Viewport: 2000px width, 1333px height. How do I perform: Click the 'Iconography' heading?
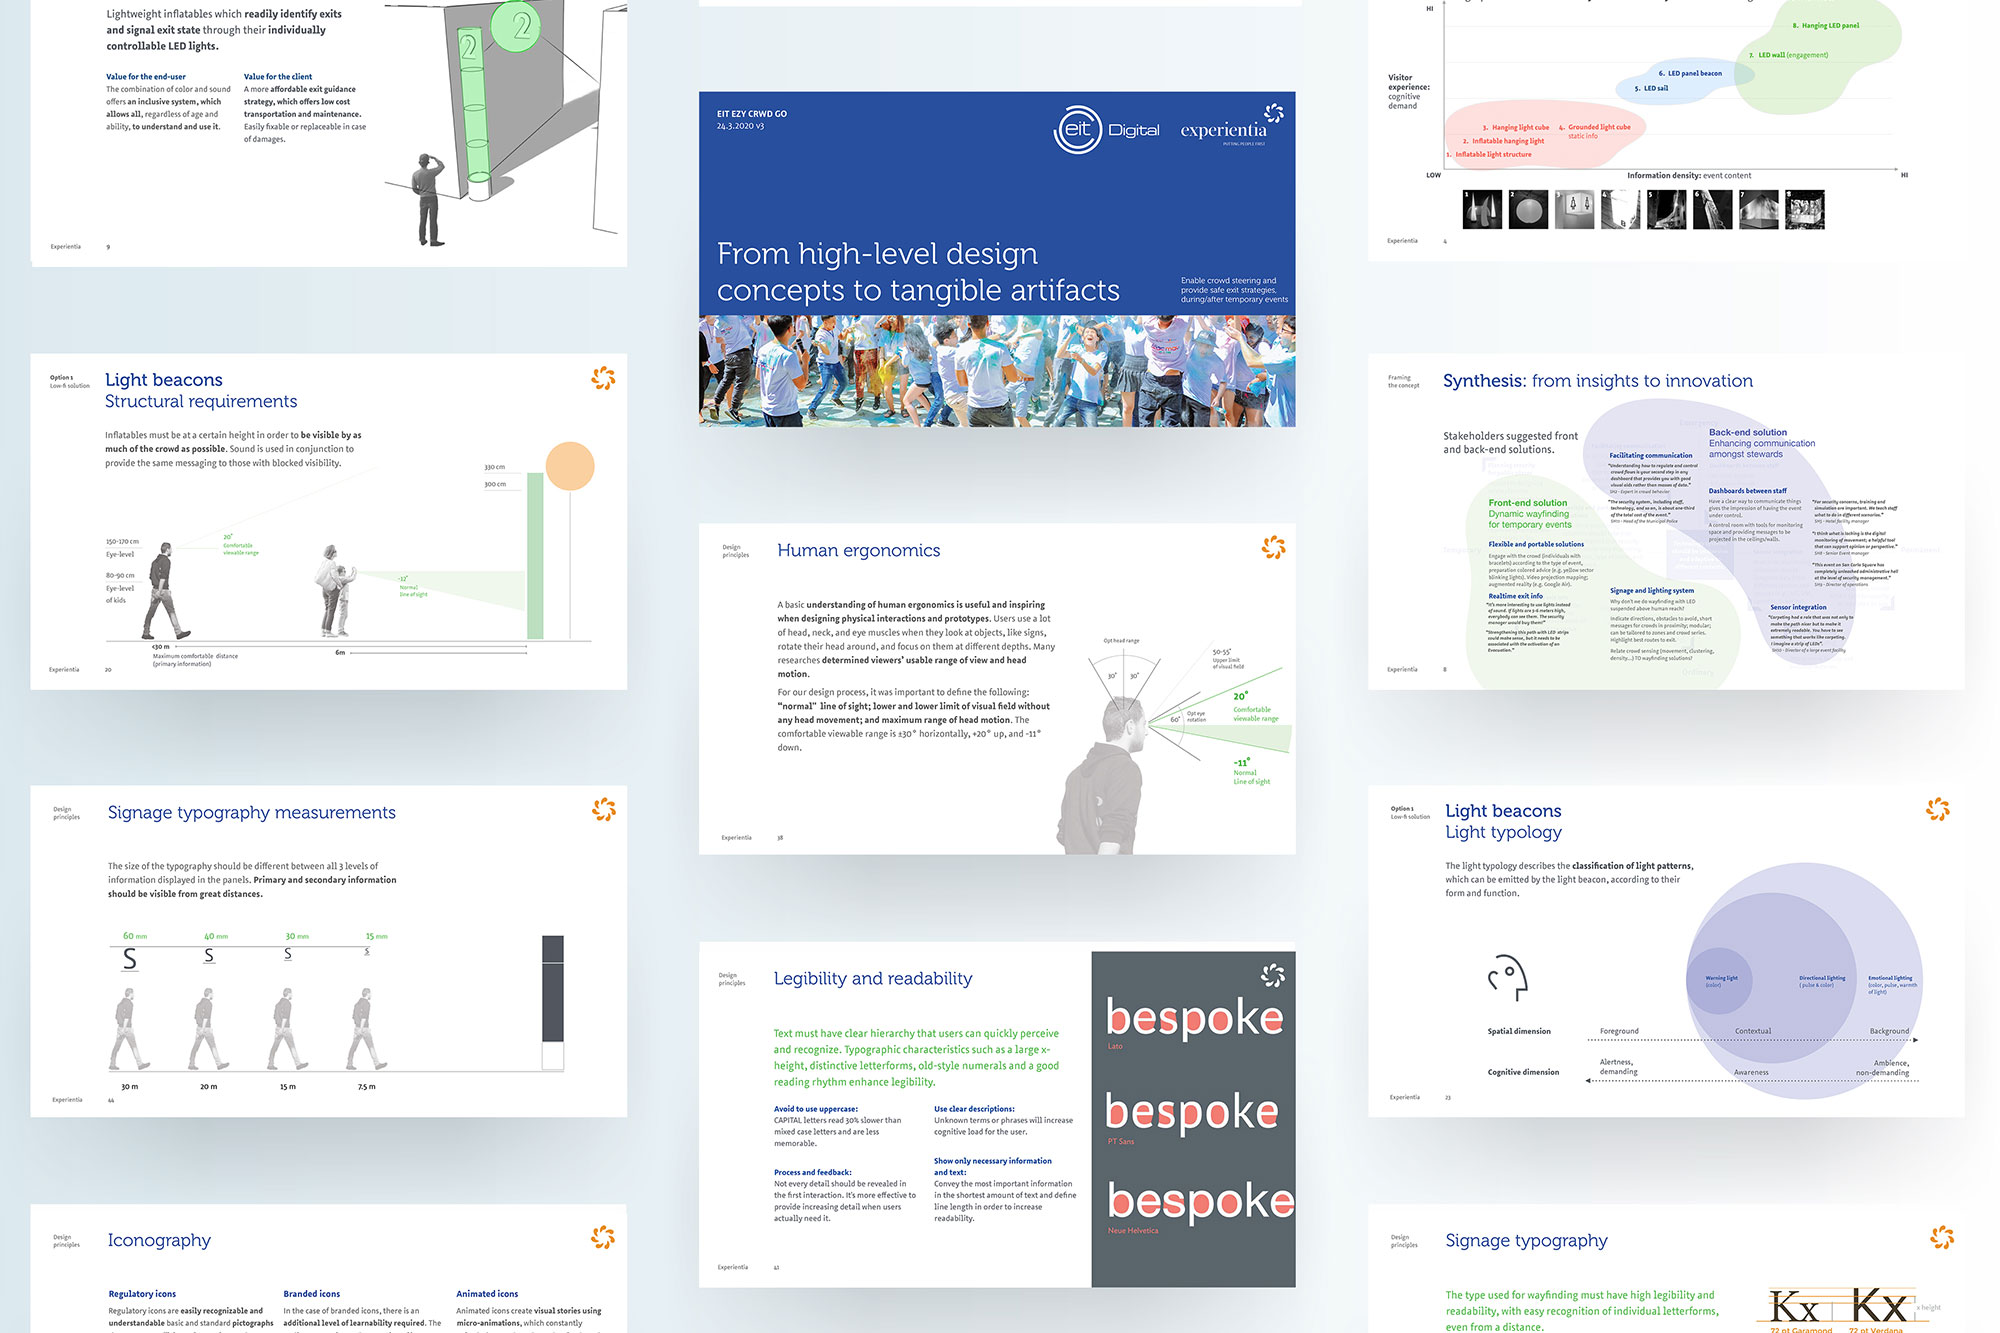click(x=159, y=1240)
